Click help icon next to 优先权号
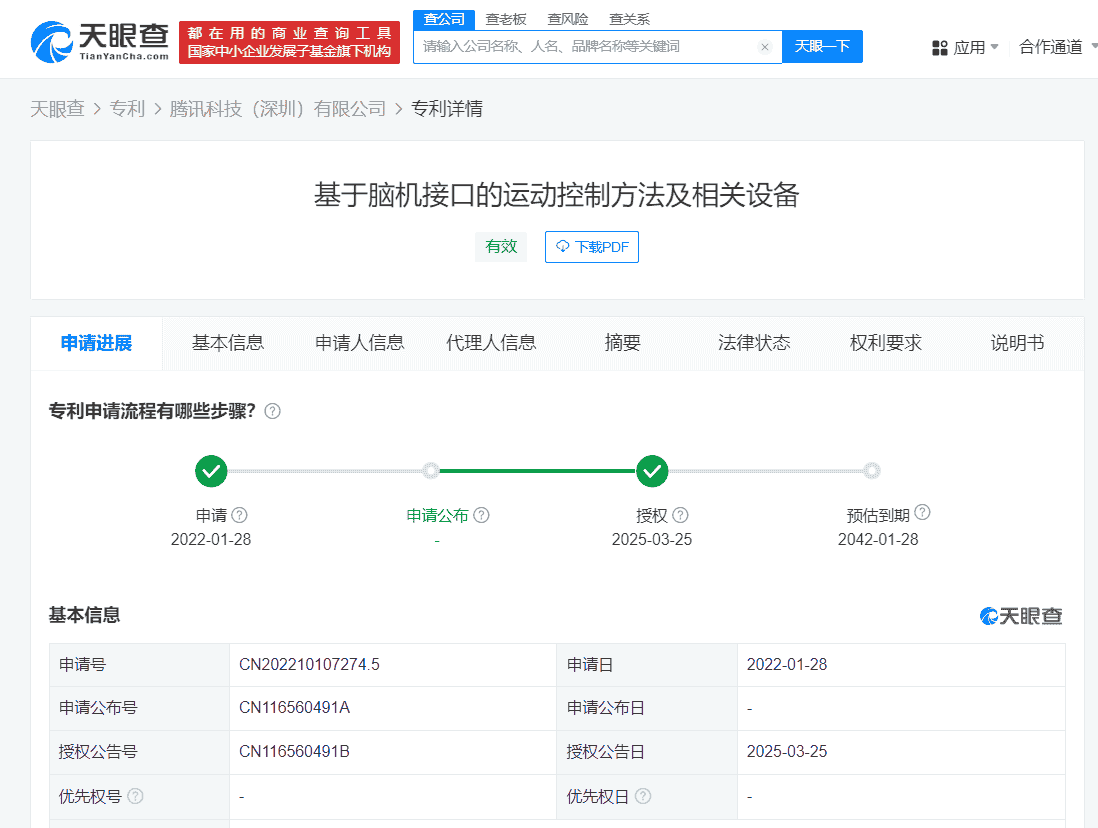The height and width of the screenshot is (828, 1098). tap(135, 796)
